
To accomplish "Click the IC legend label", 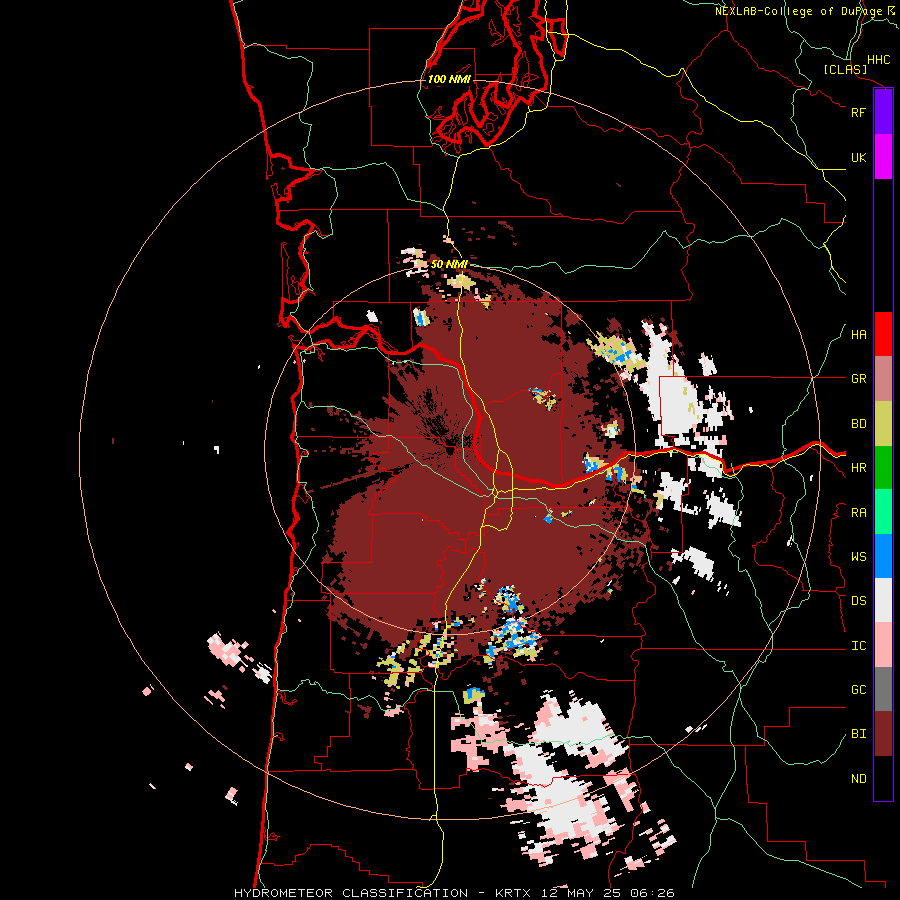I will tap(858, 646).
